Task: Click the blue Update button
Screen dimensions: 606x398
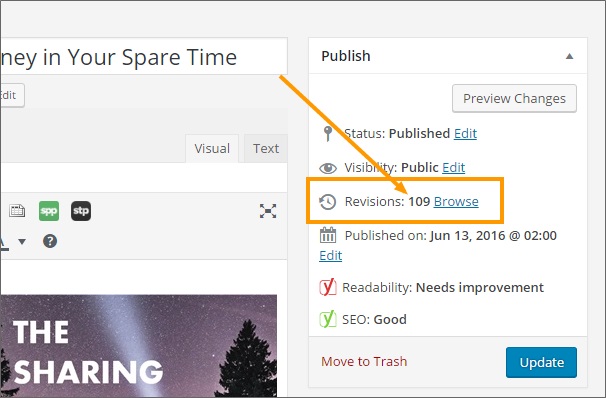Action: click(x=541, y=362)
